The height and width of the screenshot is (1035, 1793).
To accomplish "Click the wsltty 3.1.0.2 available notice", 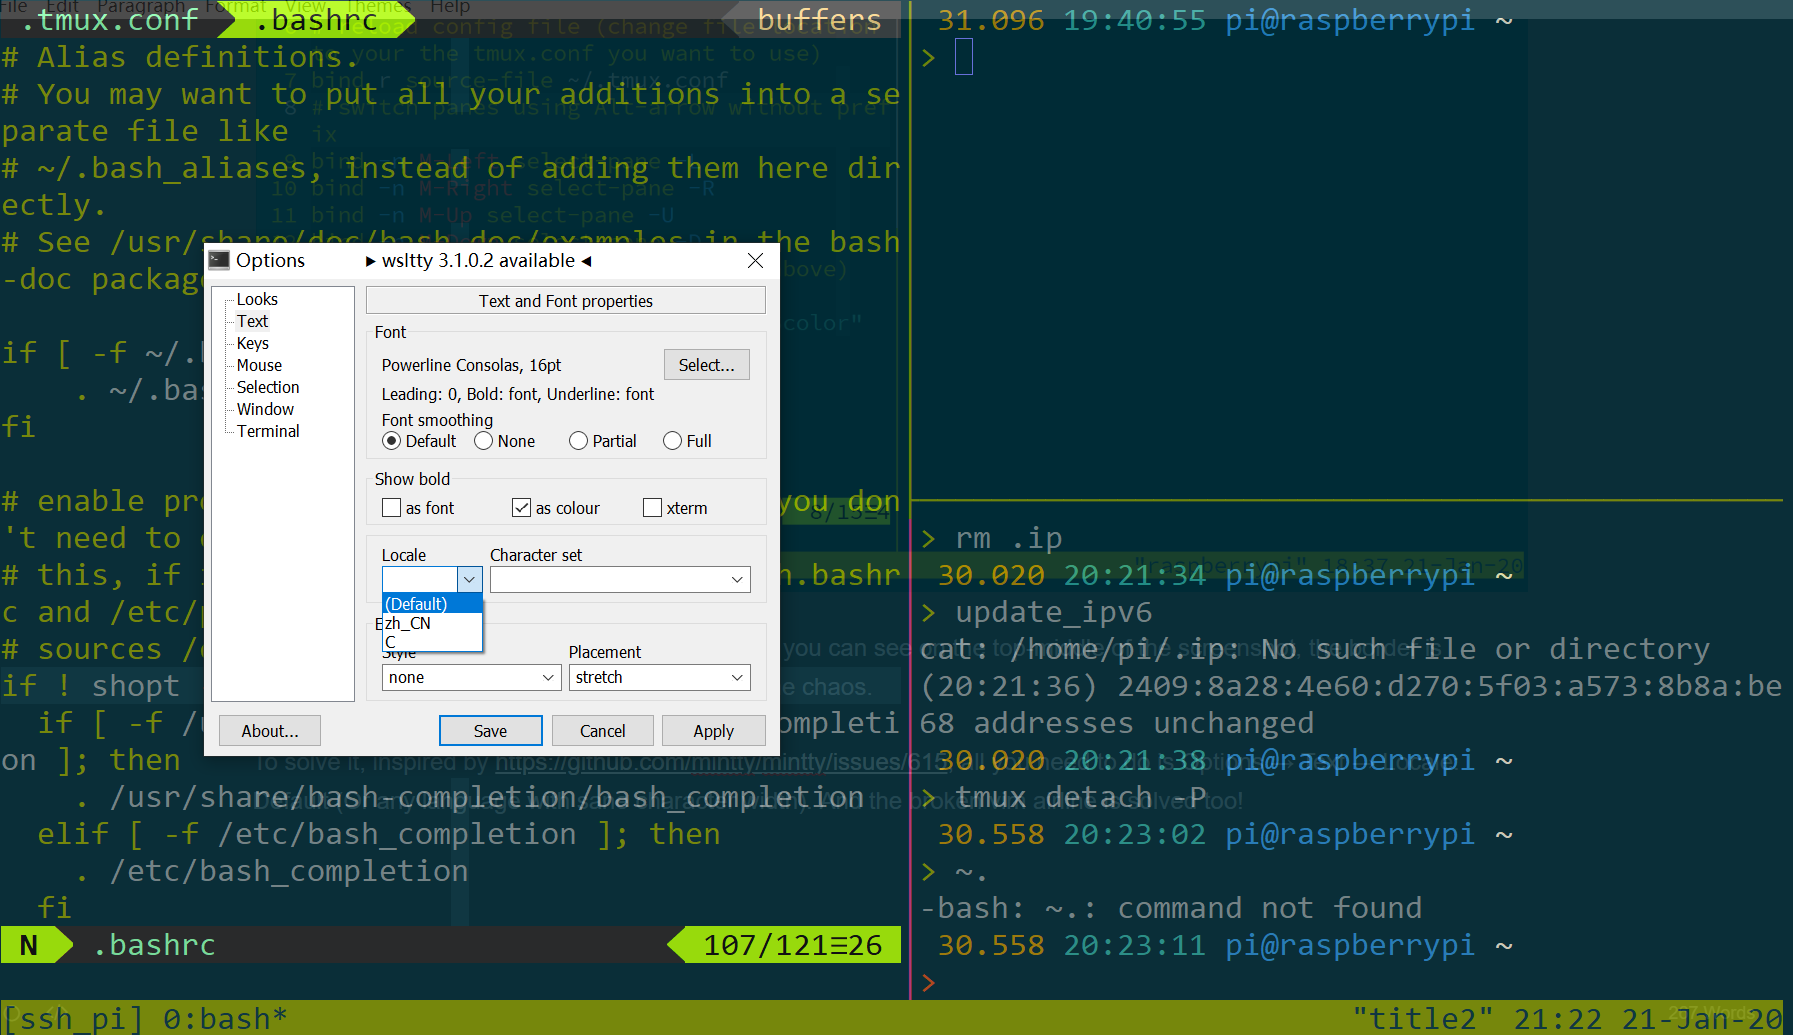I will pyautogui.click(x=479, y=260).
